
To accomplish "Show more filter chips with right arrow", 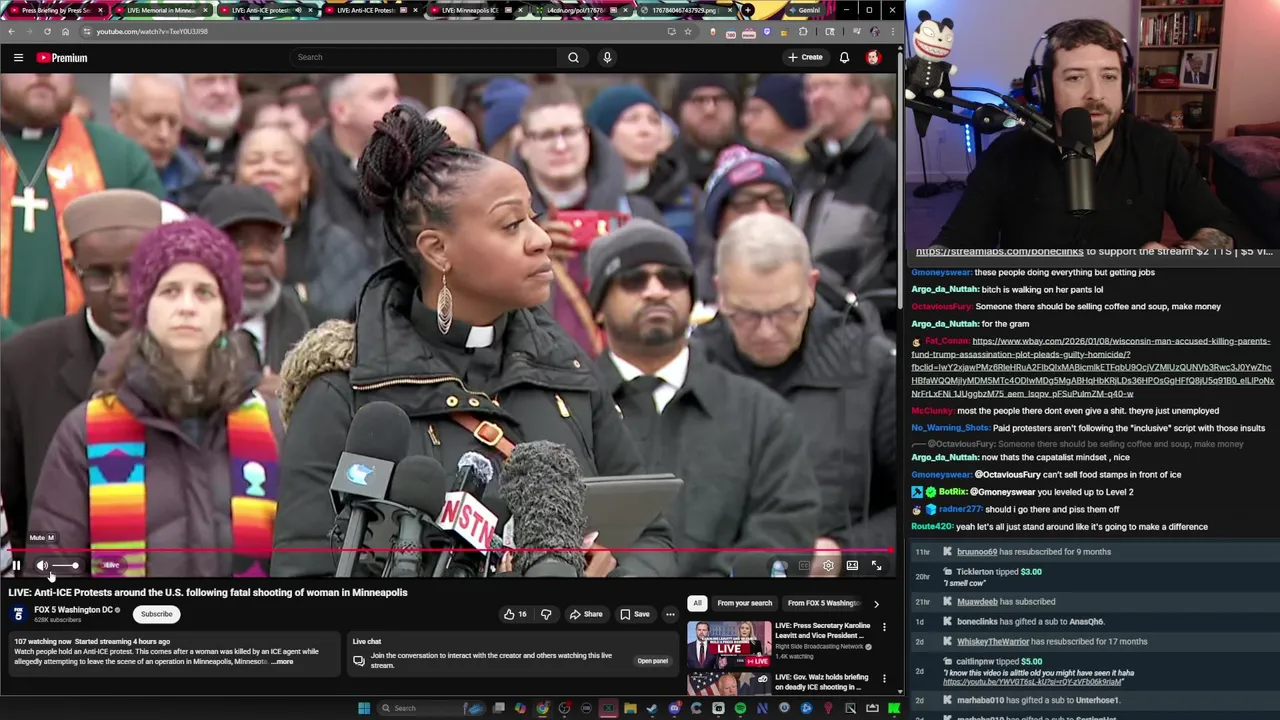I will point(876,603).
